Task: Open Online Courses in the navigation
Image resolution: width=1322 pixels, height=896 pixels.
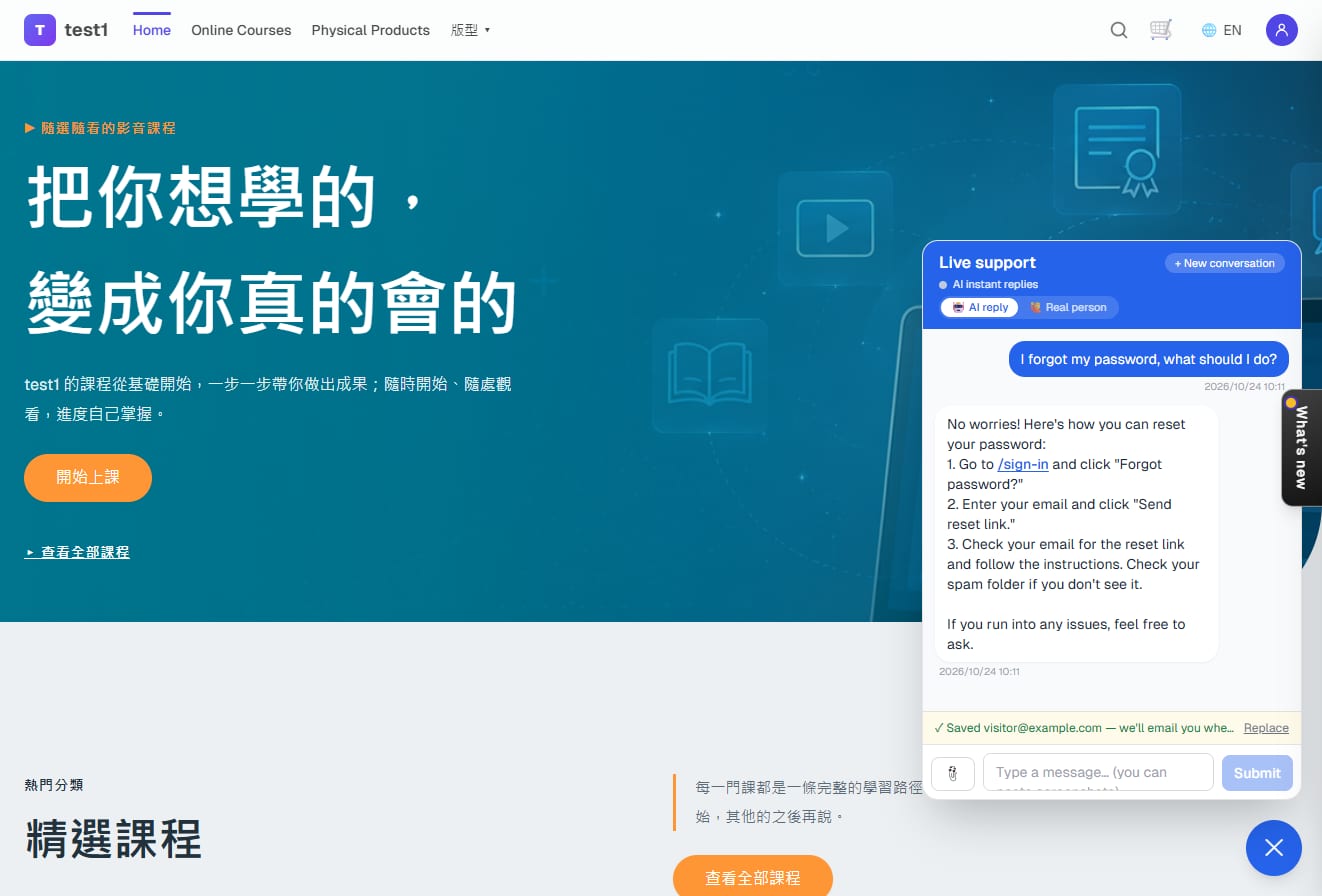Action: click(x=241, y=30)
